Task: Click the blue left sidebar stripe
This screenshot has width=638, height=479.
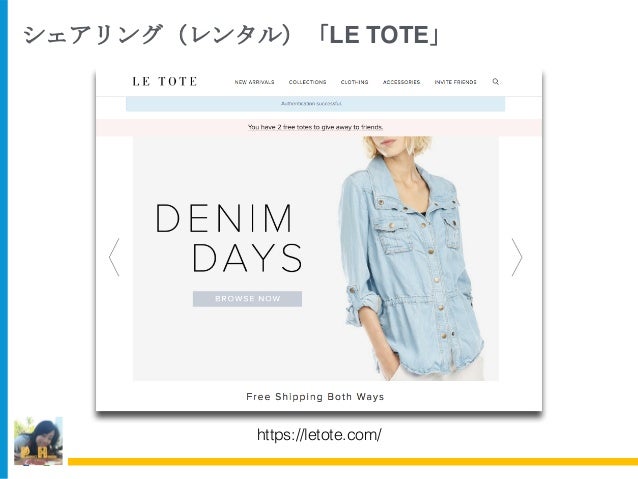Action: [x=4, y=239]
